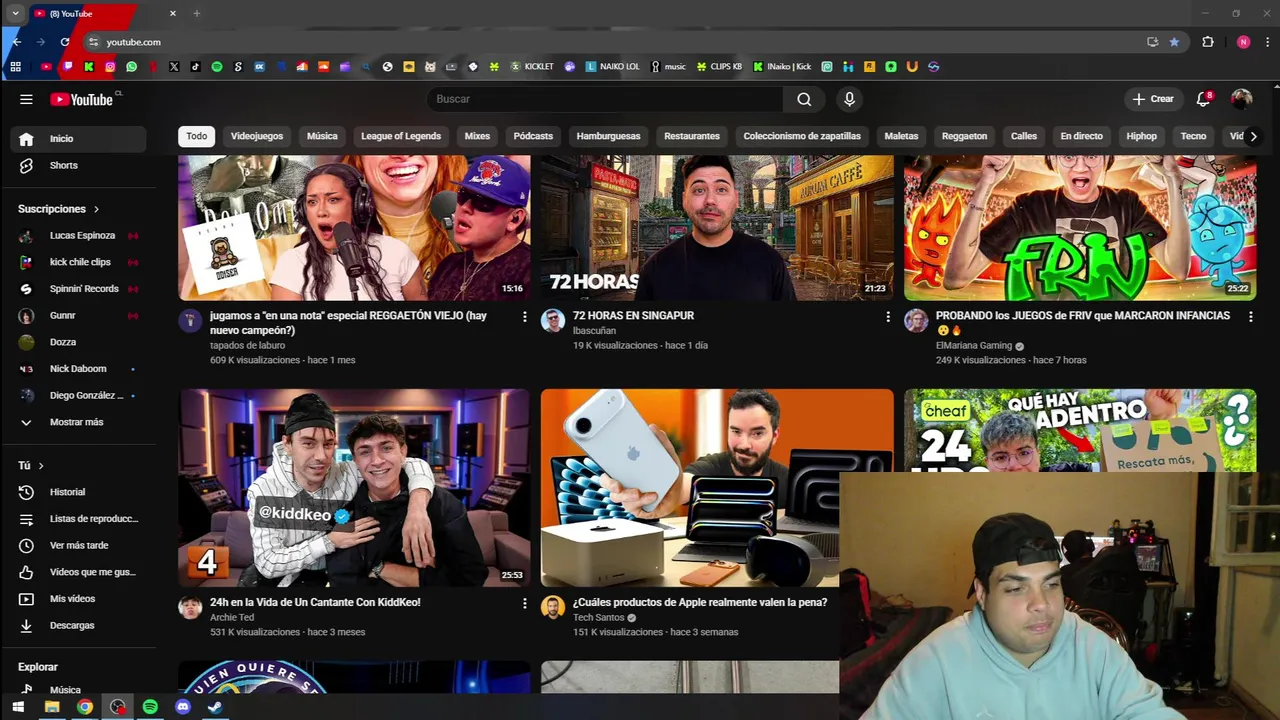The width and height of the screenshot is (1280, 720).
Task: Open Dozza subscription channel
Action: [x=78, y=342]
